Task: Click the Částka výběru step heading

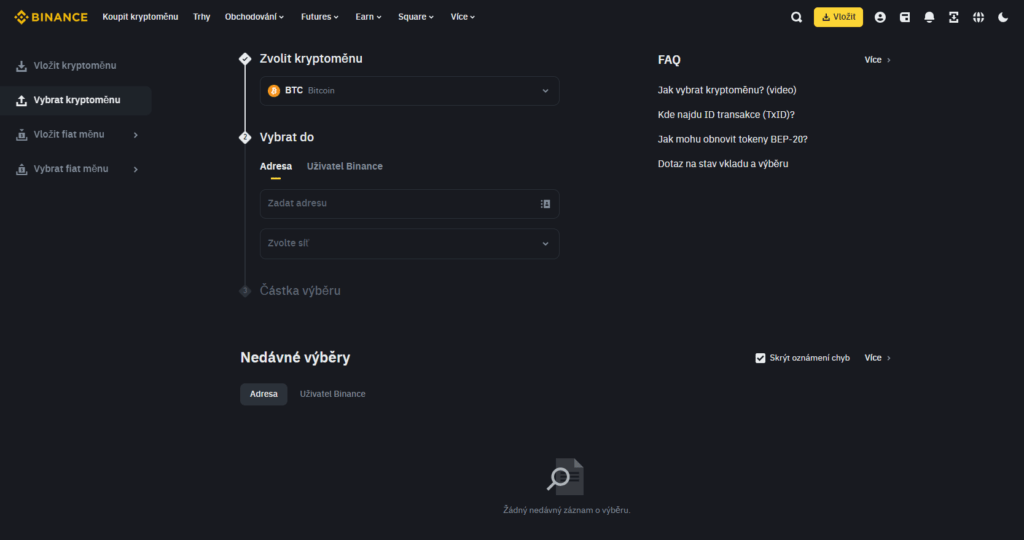Action: click(300, 291)
